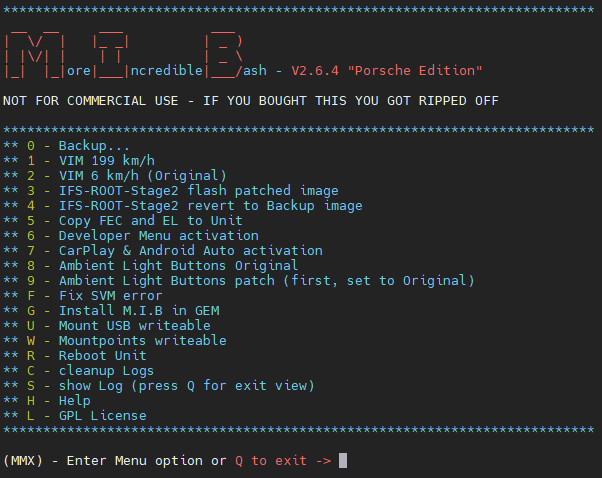Click the cursor at the menu prompt
The height and width of the screenshot is (478, 602).
coord(343,461)
